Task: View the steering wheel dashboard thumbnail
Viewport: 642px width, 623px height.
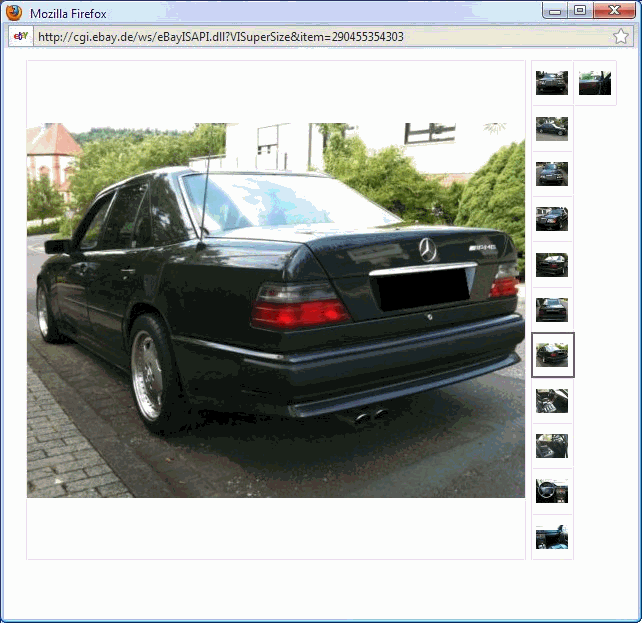Action: click(x=551, y=491)
